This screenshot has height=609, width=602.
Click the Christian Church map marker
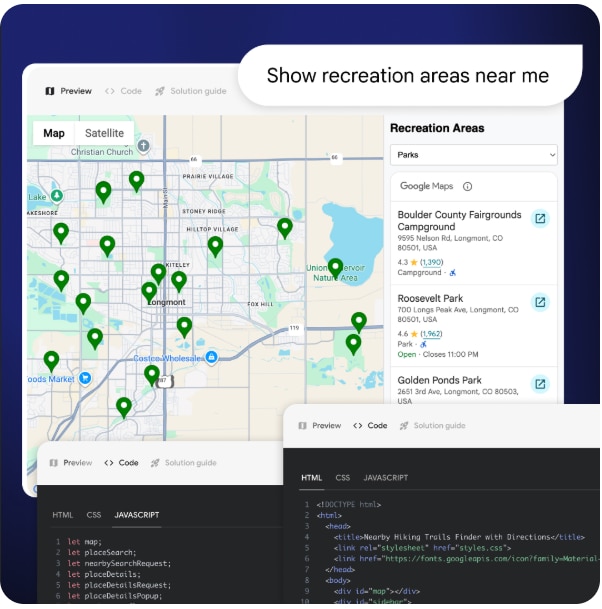[143, 146]
